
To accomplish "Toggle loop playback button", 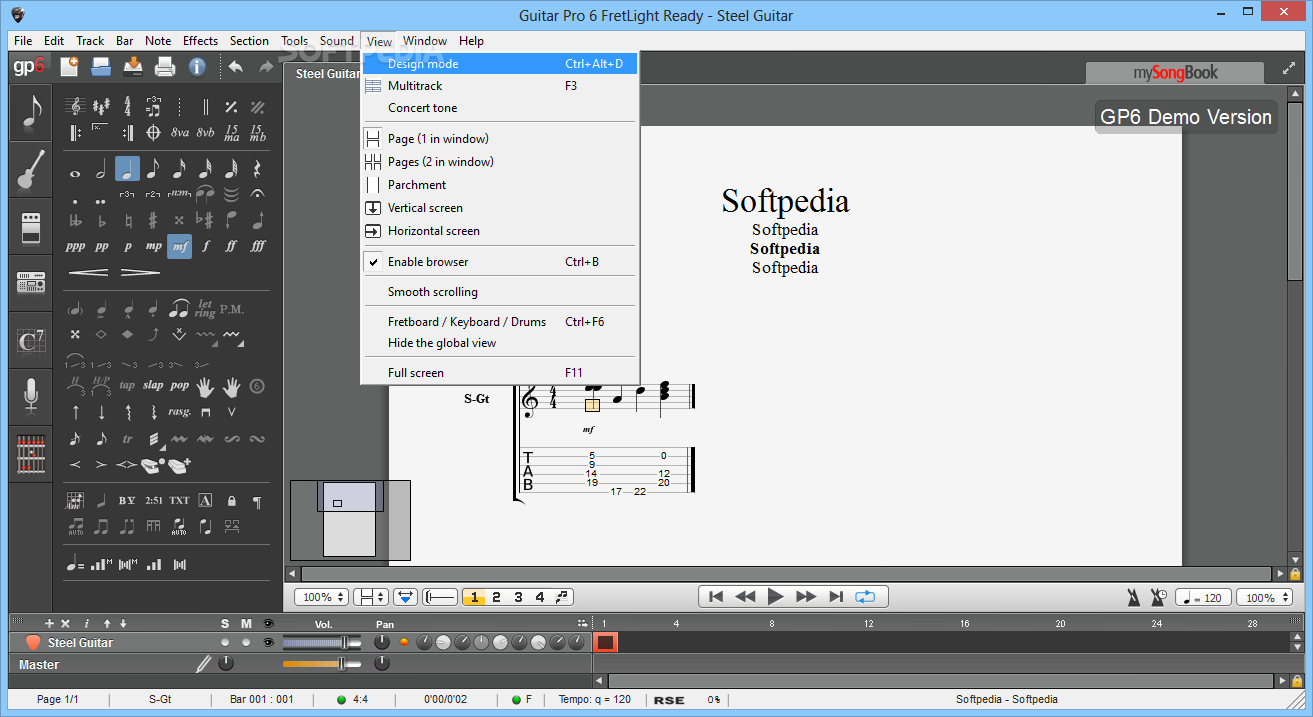I will coord(865,596).
